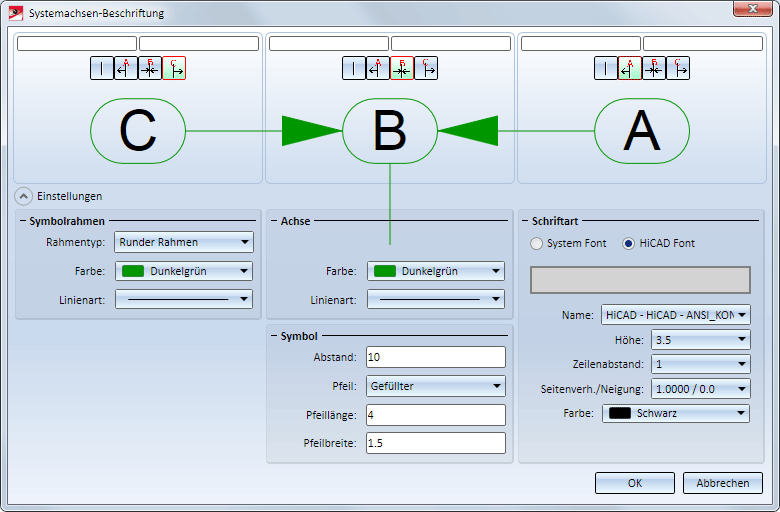Open the Höhe dropdown
Viewport: 780px width, 512px height.
[700, 339]
